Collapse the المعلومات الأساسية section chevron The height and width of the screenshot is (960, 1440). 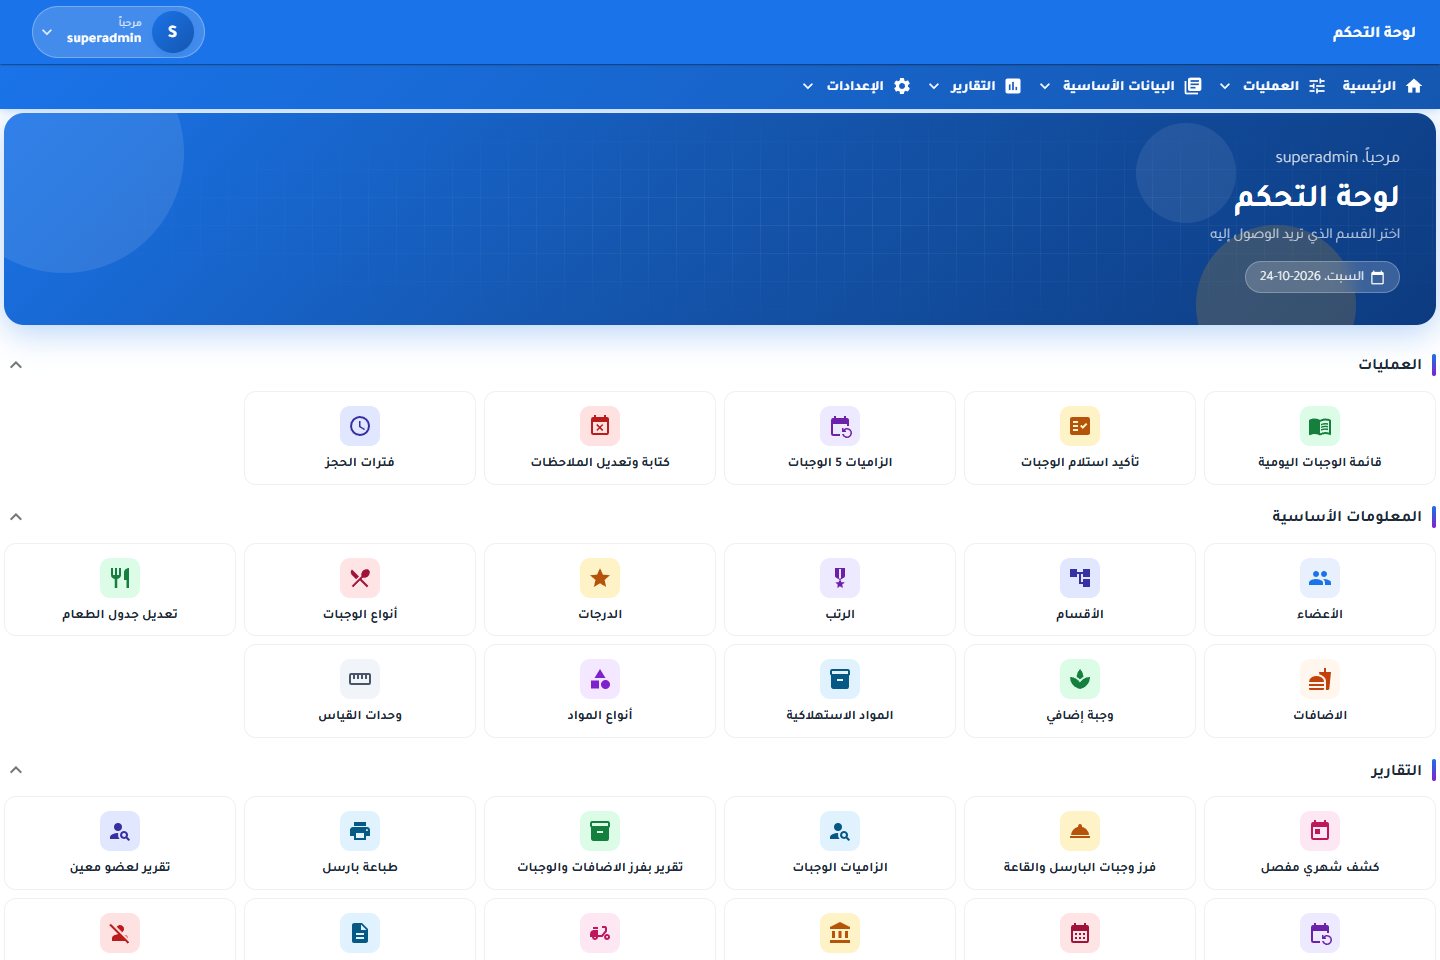[16, 517]
